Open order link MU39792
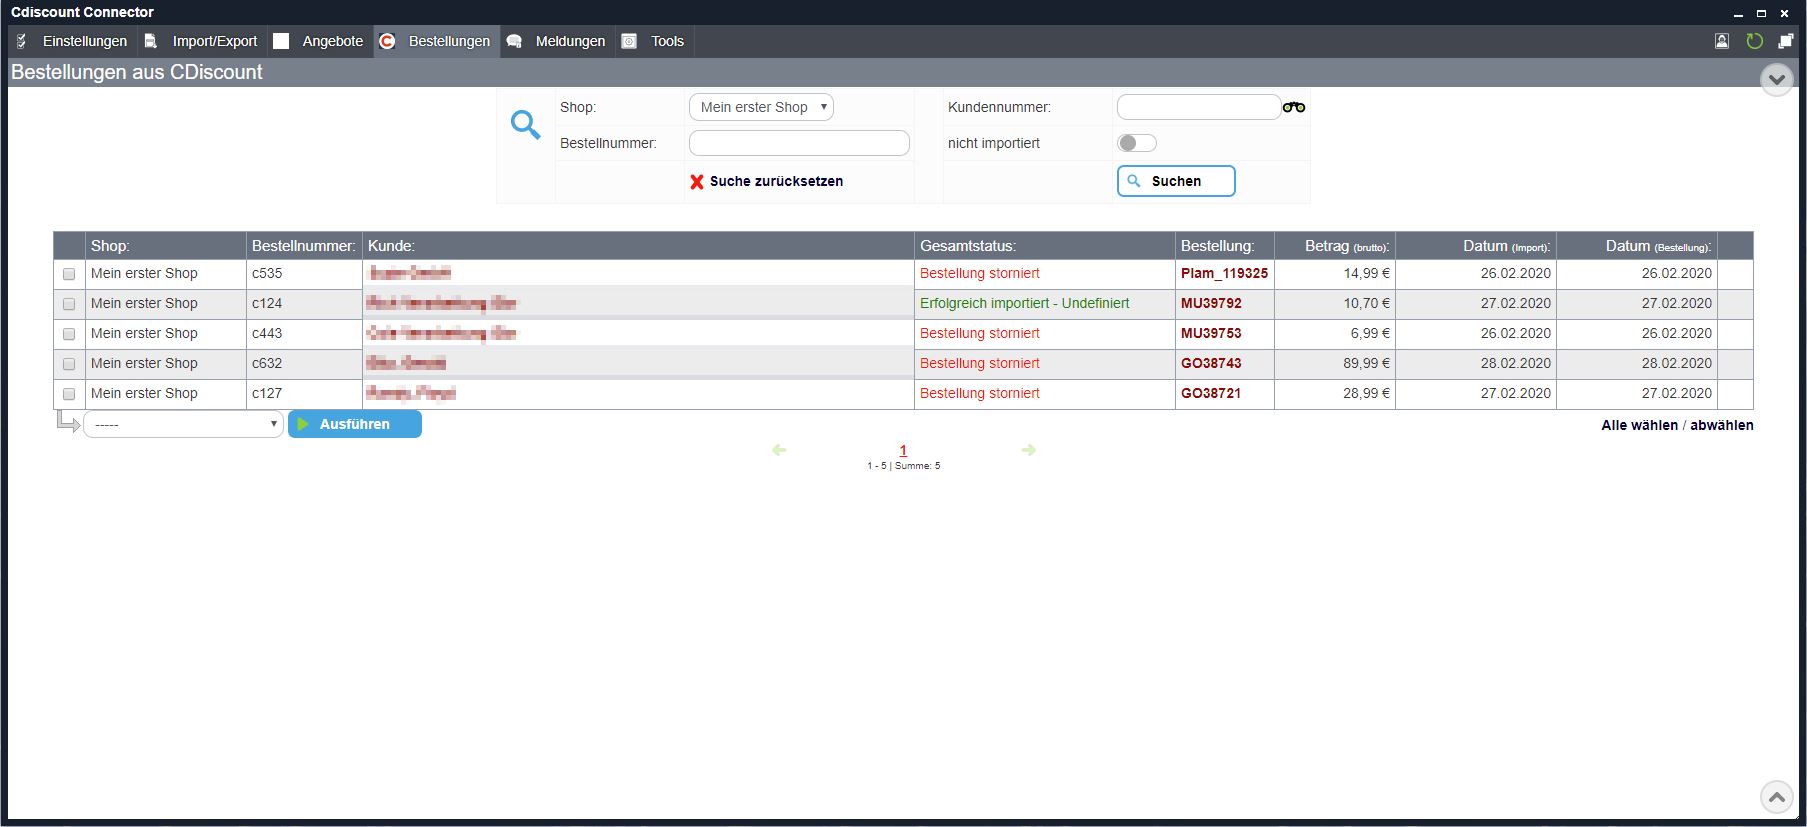Image resolution: width=1807 pixels, height=827 pixels. click(x=1210, y=303)
